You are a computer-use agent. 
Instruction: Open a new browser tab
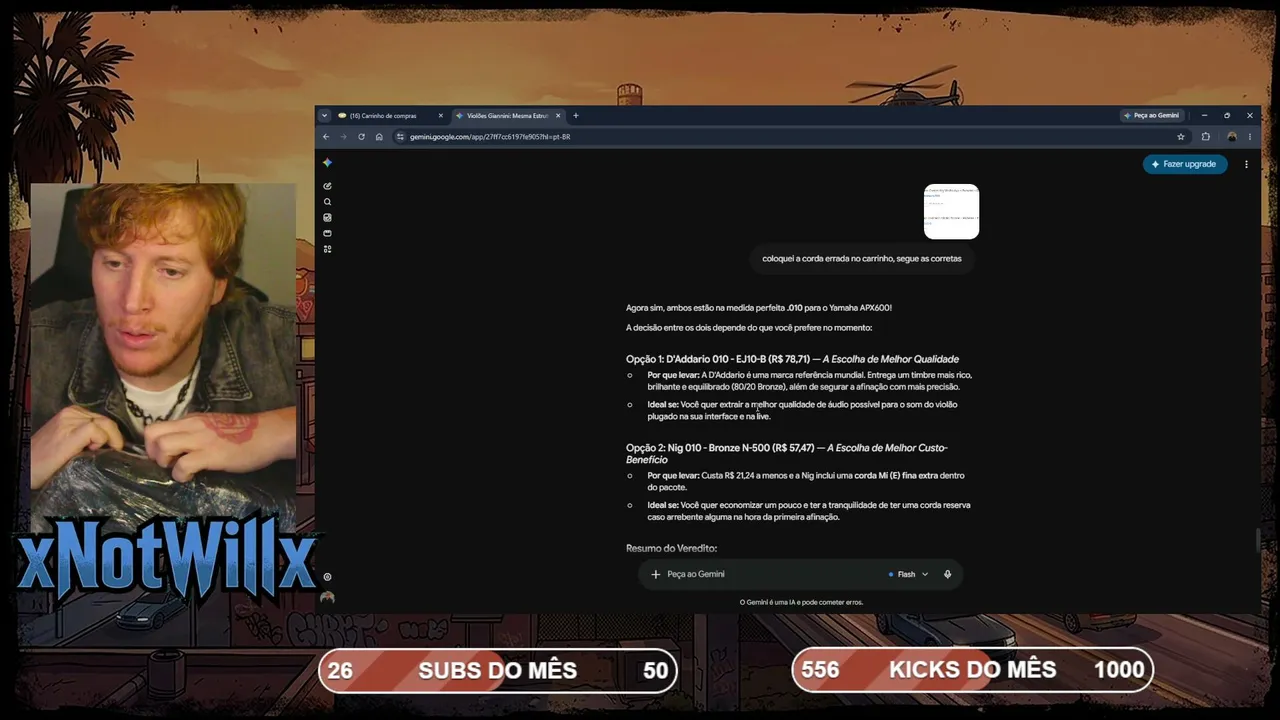point(575,116)
